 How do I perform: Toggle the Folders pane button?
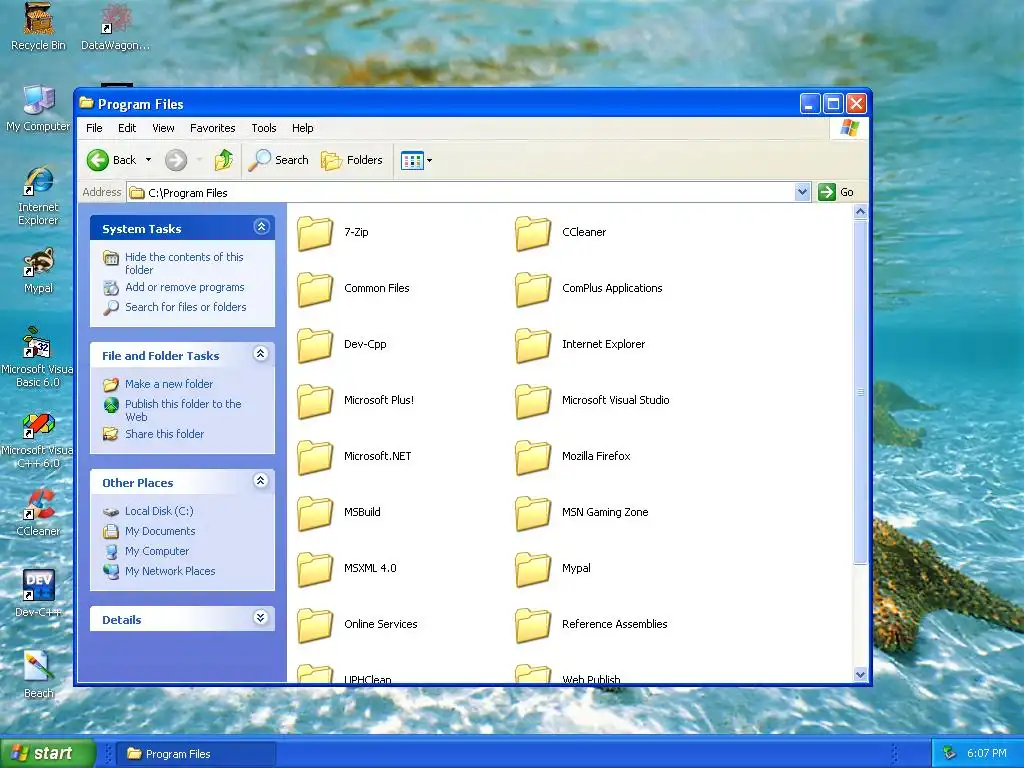(x=351, y=160)
